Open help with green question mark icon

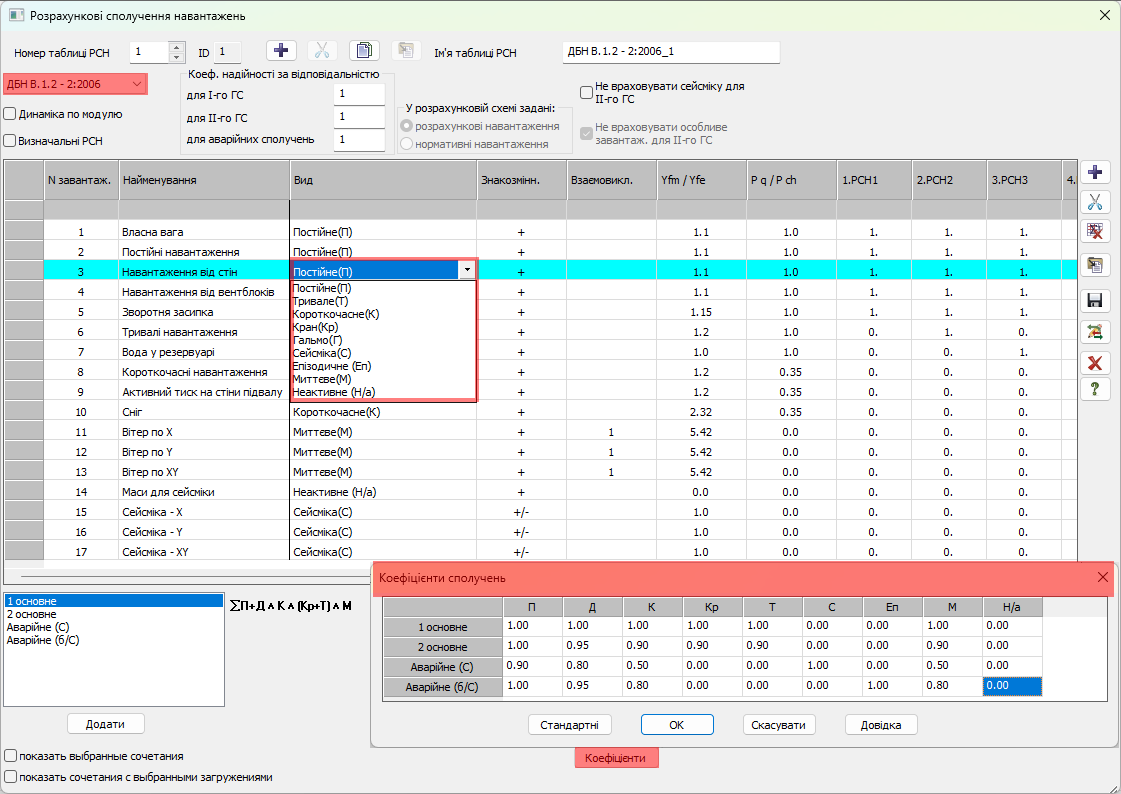pyautogui.click(x=1095, y=389)
